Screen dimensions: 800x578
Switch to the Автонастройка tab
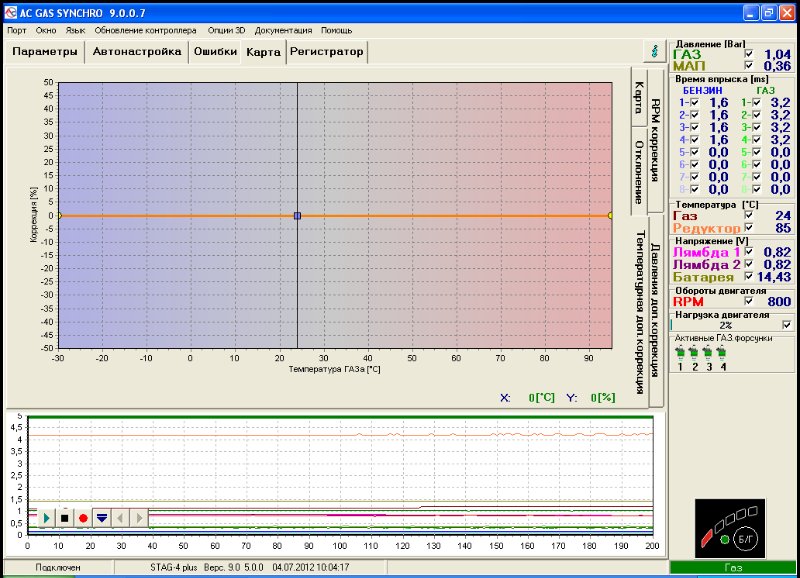(137, 51)
